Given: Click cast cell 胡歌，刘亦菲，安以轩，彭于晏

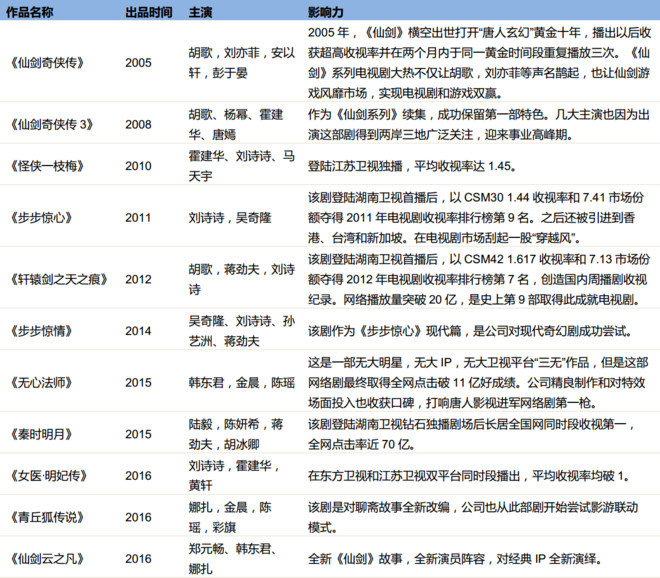Looking at the screenshot, I should point(242,63).
